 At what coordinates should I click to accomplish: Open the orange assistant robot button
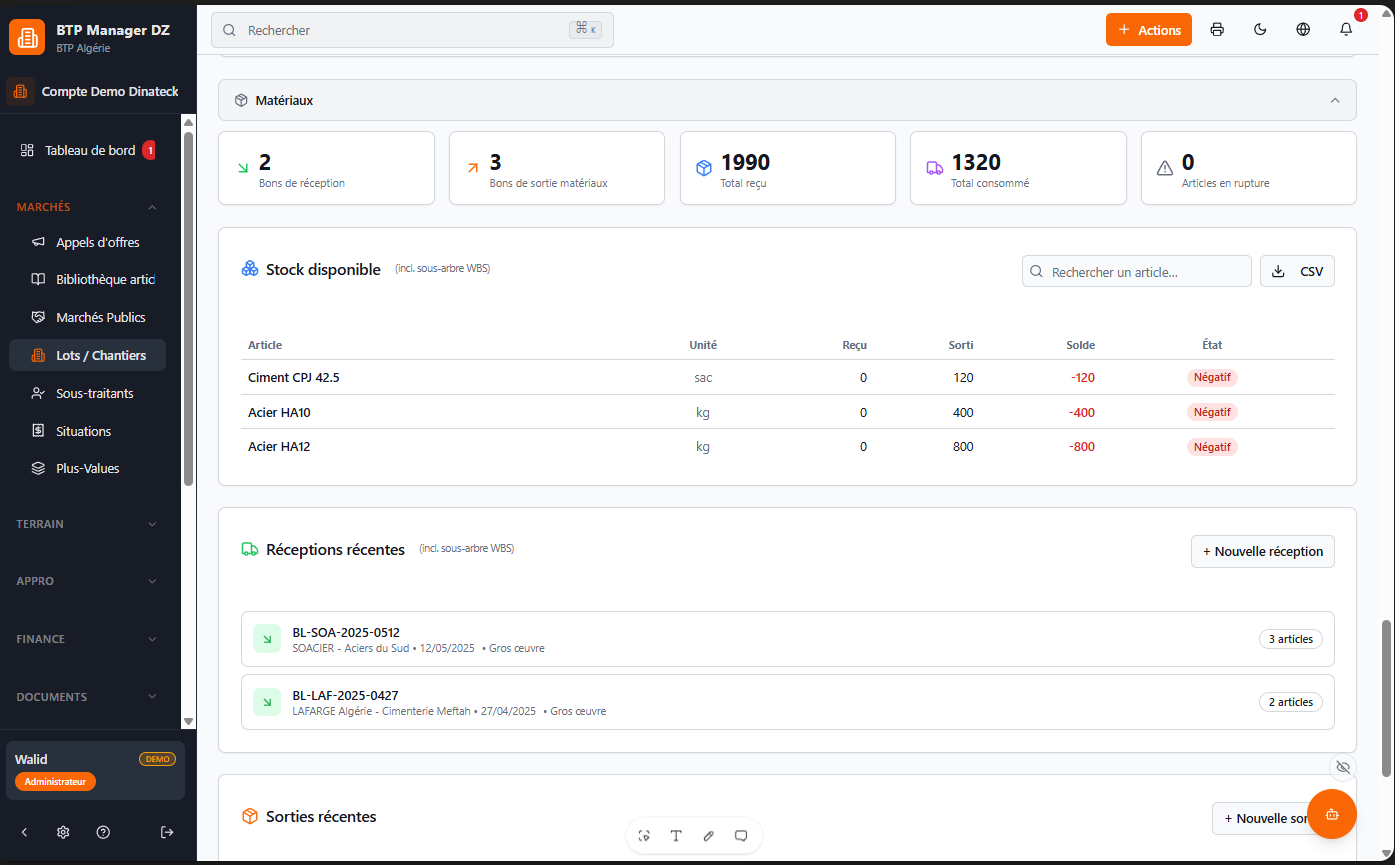1332,814
